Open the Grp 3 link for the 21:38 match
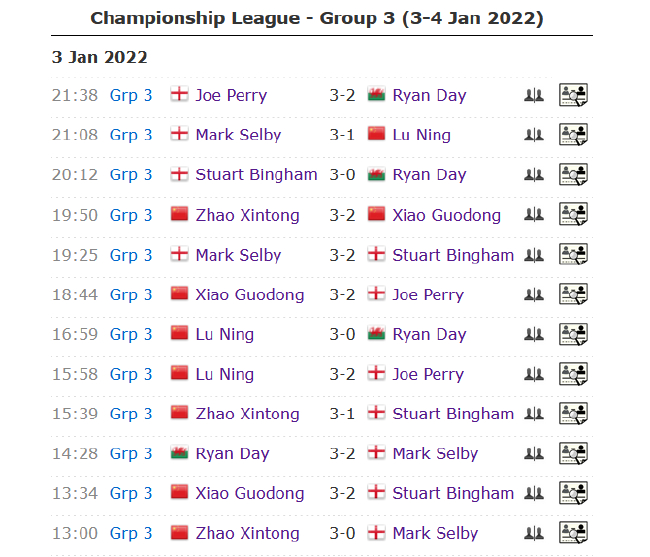Image resolution: width=650 pixels, height=557 pixels. pyautogui.click(x=131, y=95)
